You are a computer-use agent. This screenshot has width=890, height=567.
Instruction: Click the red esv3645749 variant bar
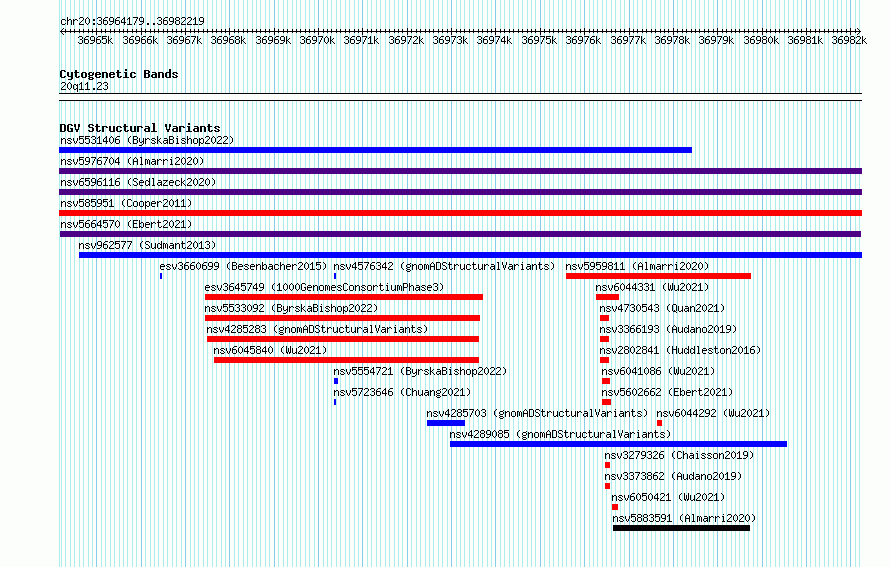(x=344, y=297)
